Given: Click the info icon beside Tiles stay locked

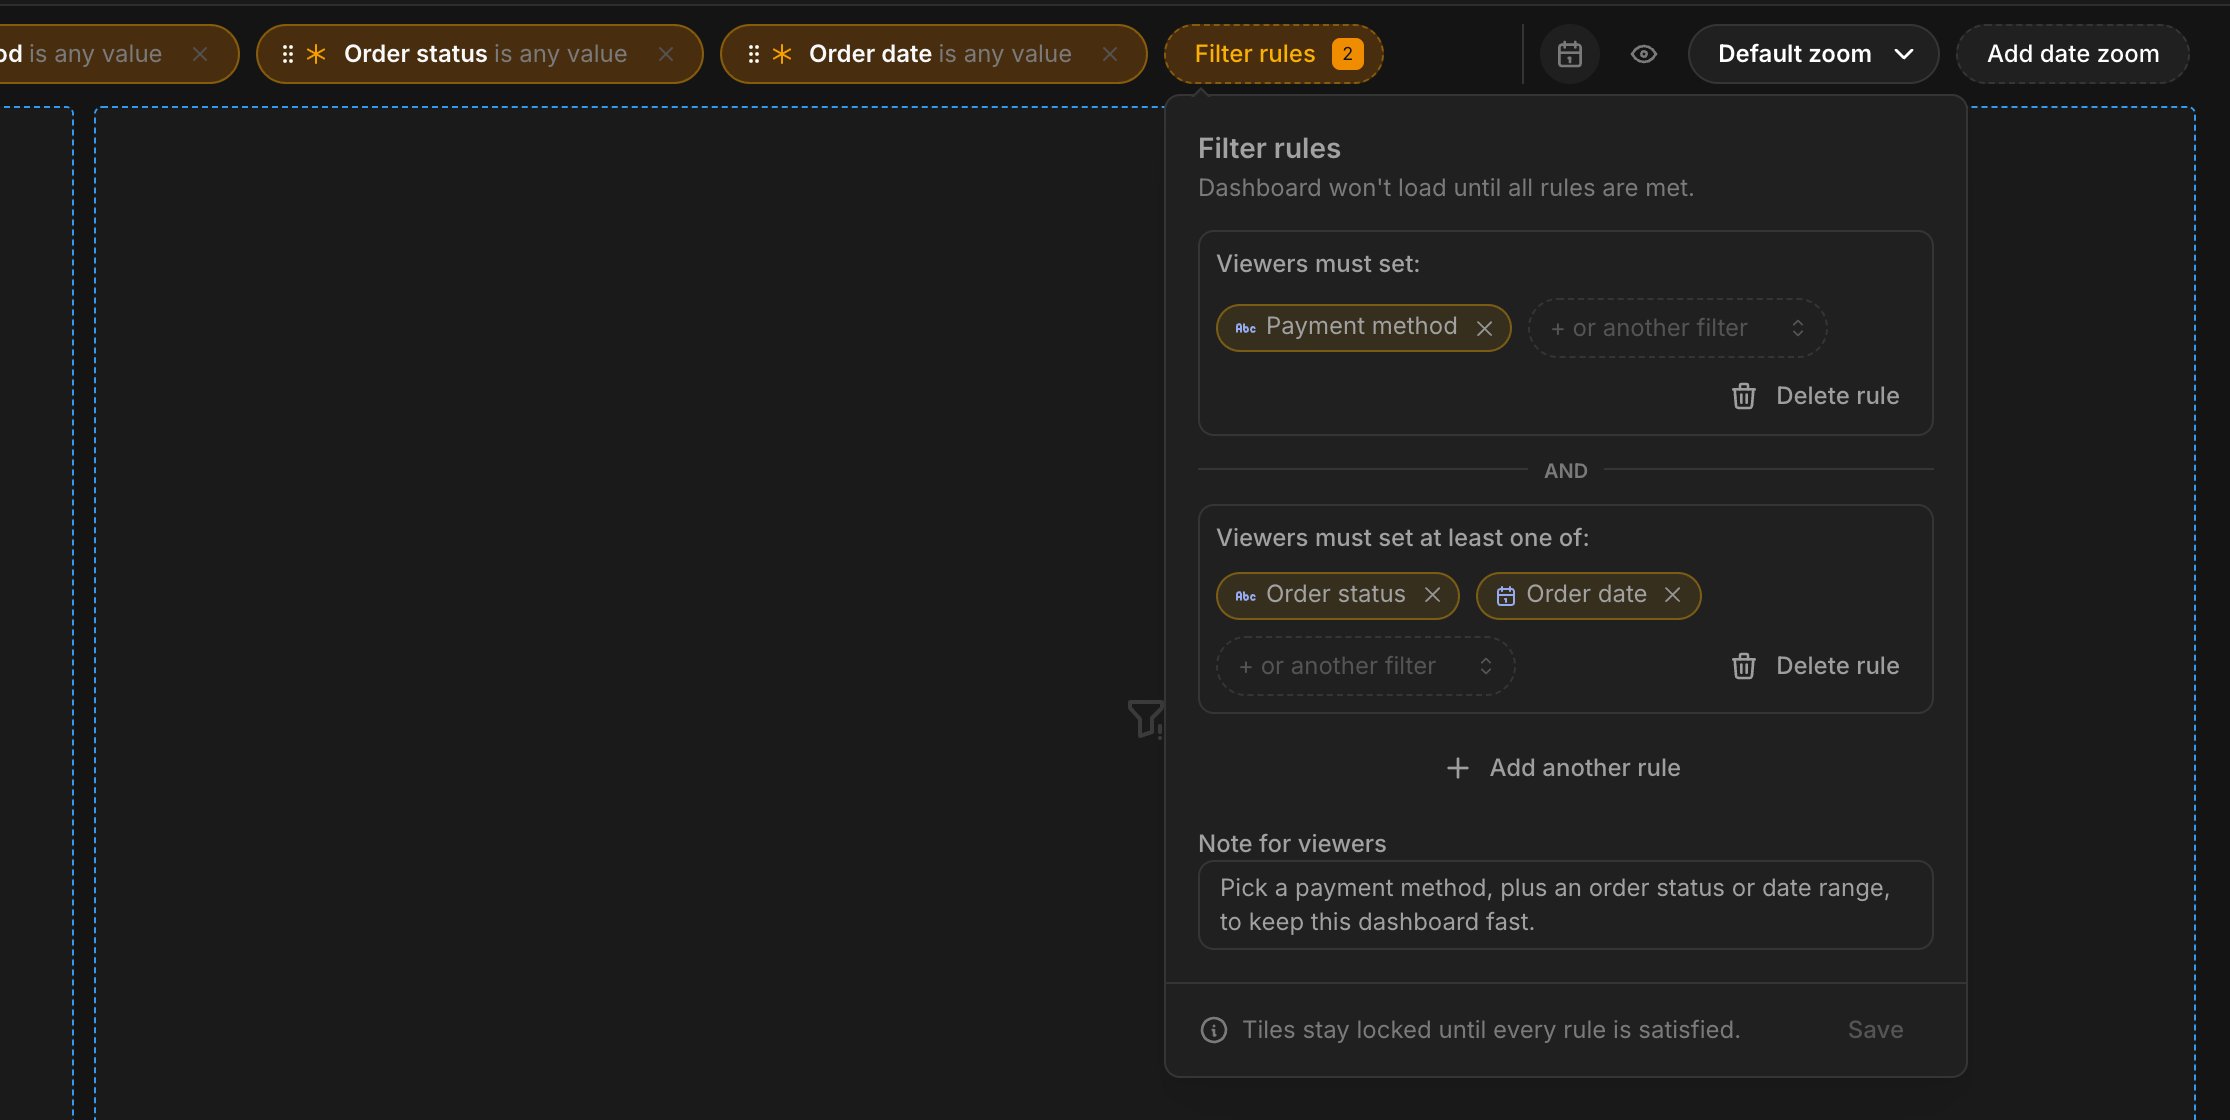Looking at the screenshot, I should [1214, 1030].
